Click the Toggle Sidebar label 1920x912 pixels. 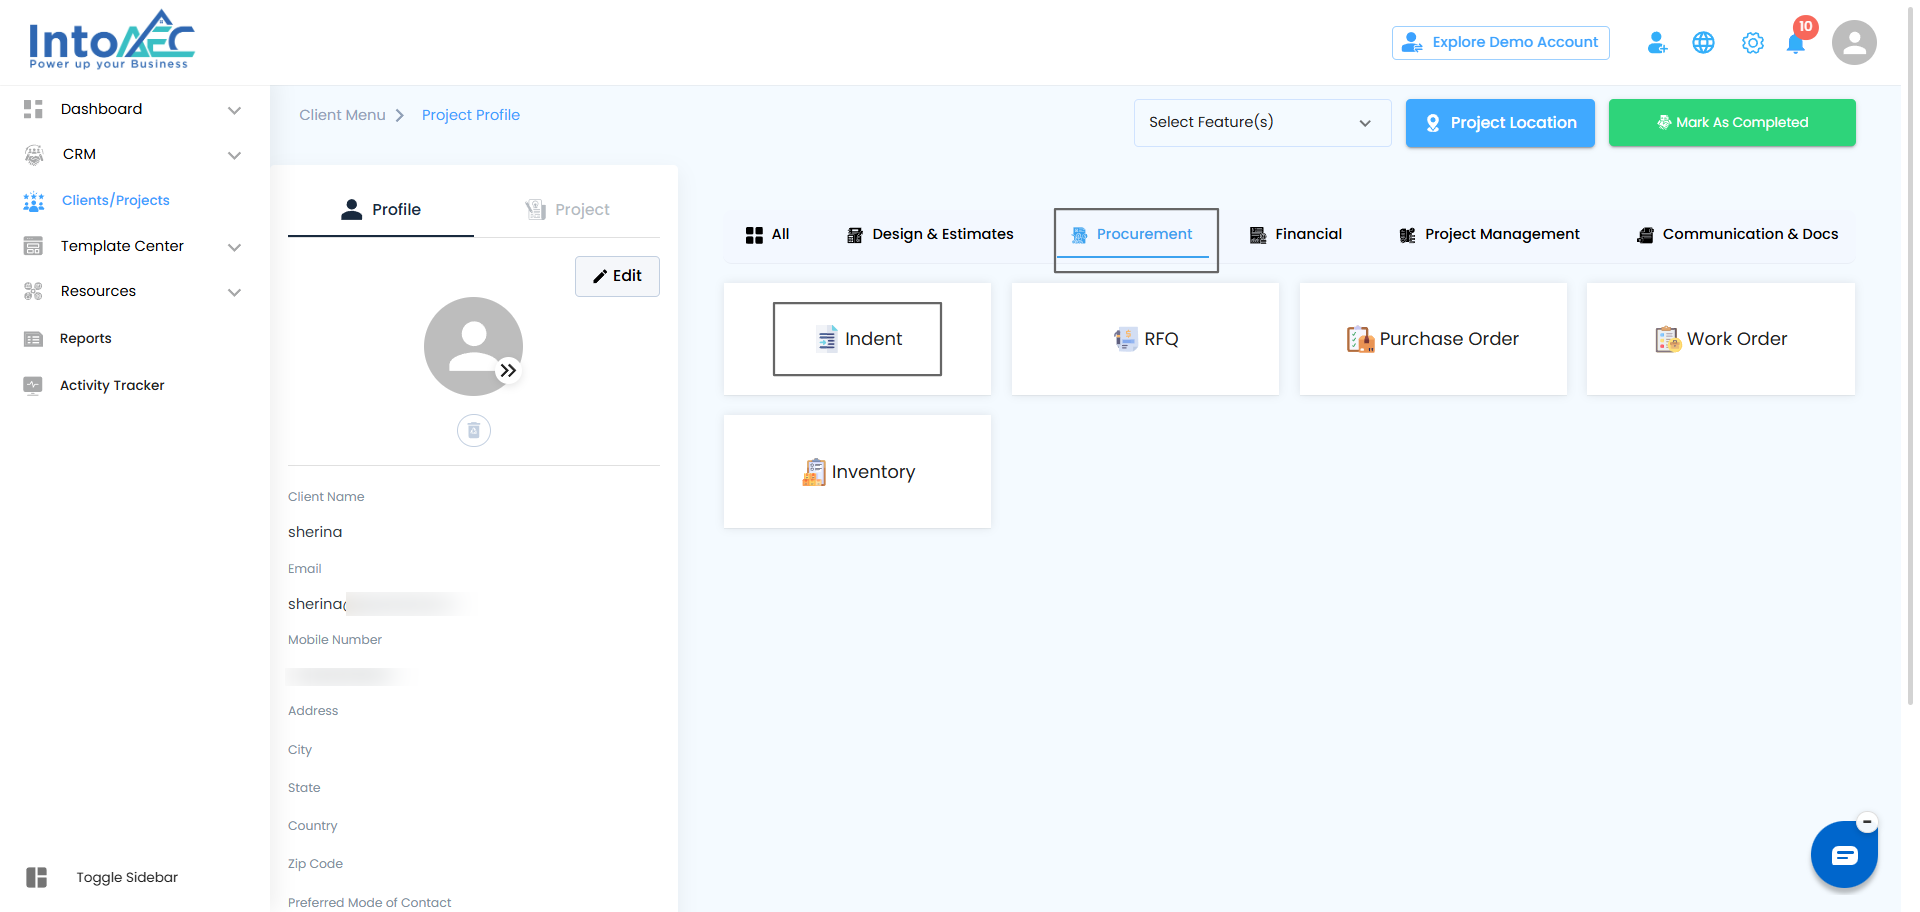tap(127, 878)
